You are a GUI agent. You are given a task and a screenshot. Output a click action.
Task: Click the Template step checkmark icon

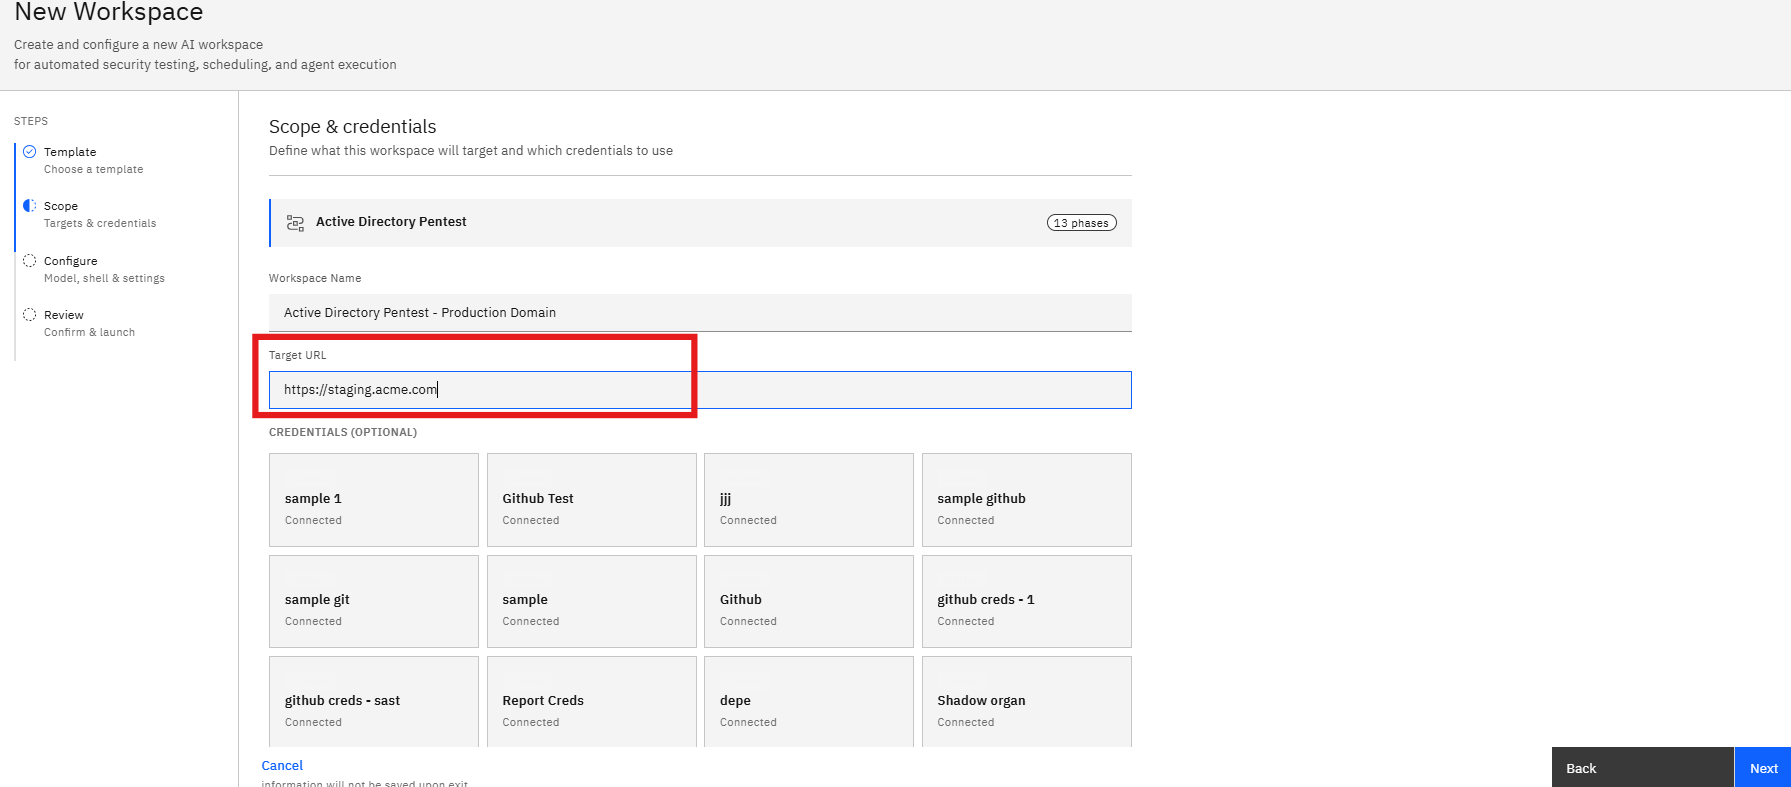pos(30,152)
